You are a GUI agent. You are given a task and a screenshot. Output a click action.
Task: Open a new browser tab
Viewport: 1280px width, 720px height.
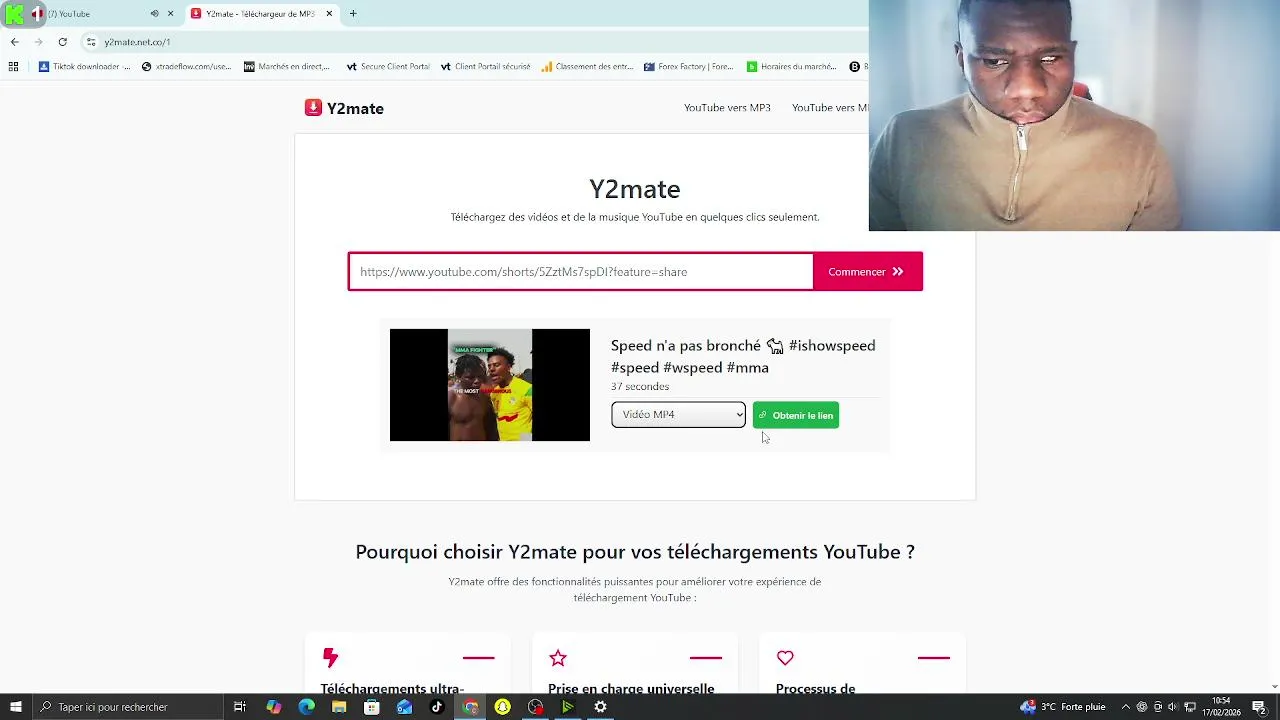point(353,14)
